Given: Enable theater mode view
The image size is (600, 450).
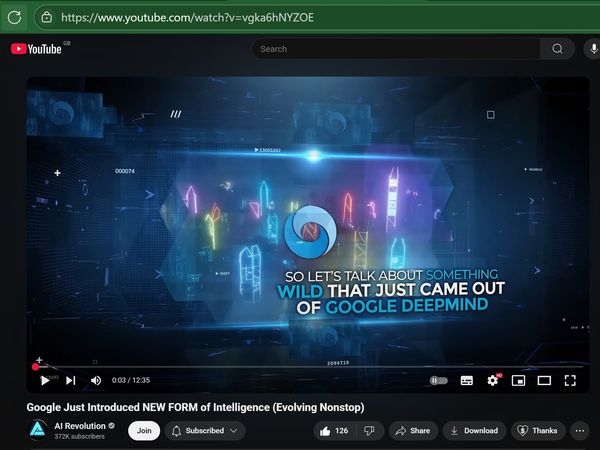Looking at the screenshot, I should coord(544,380).
